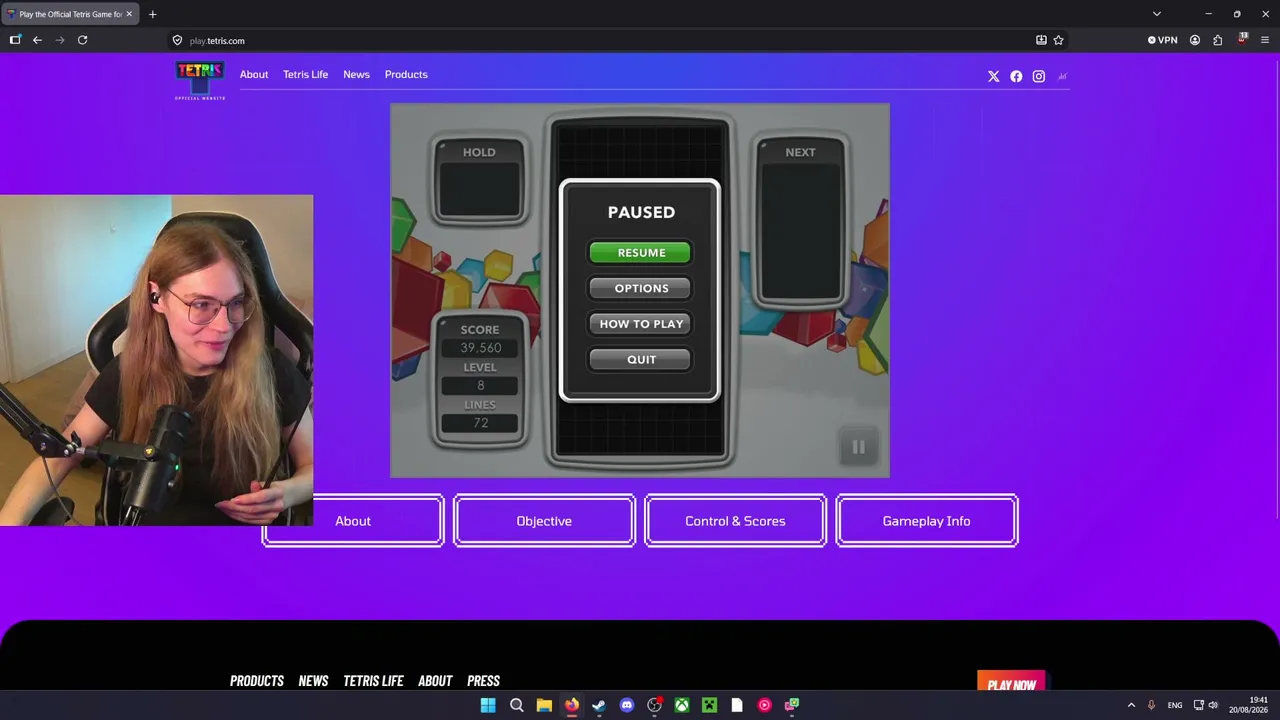Visit the Tetris Facebook page
The image size is (1280, 720).
(x=1016, y=76)
